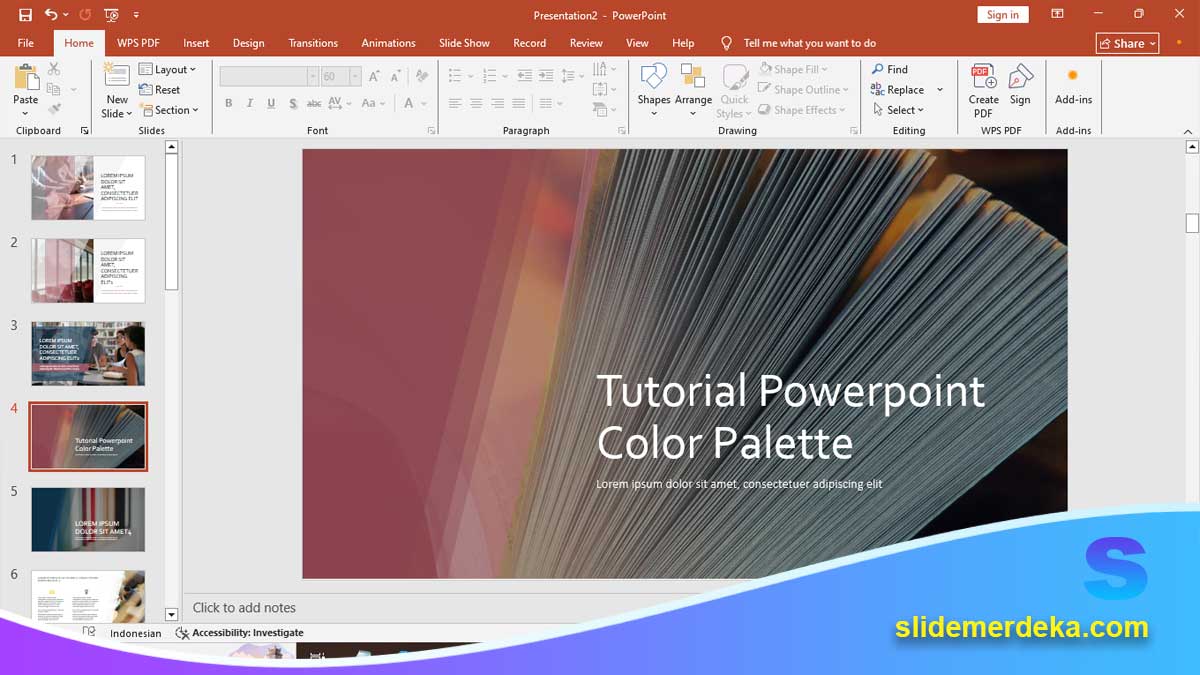The width and height of the screenshot is (1200, 675).
Task: Click the Redo icon in the title bar
Action: [85, 15]
